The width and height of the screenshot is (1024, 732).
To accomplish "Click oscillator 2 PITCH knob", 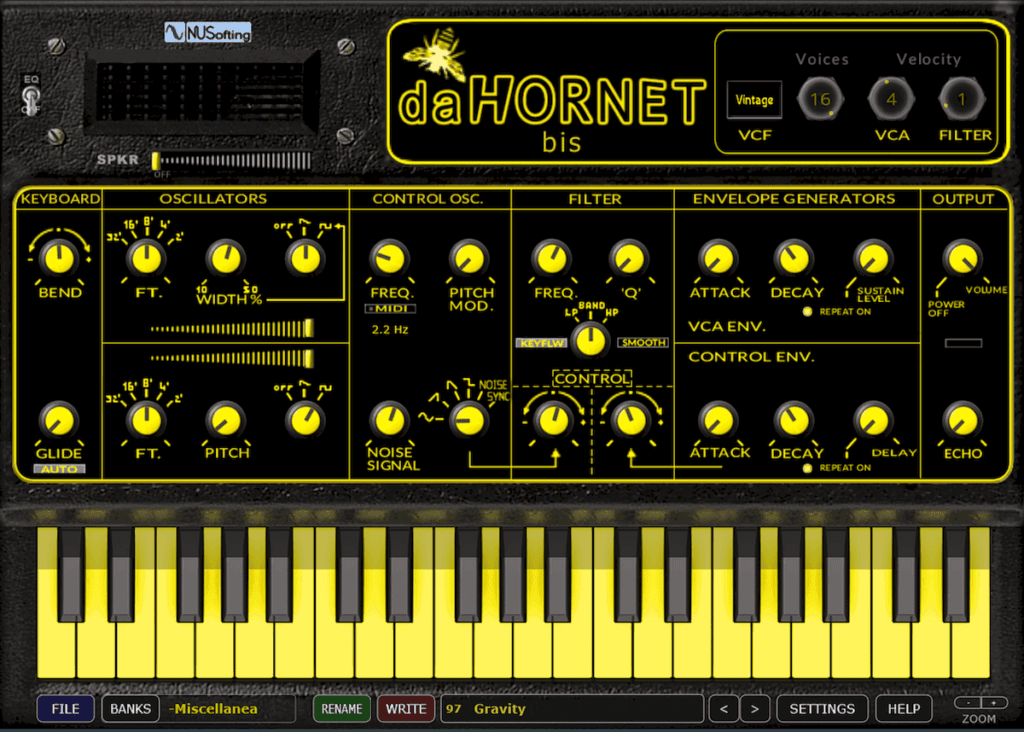I will [x=226, y=421].
